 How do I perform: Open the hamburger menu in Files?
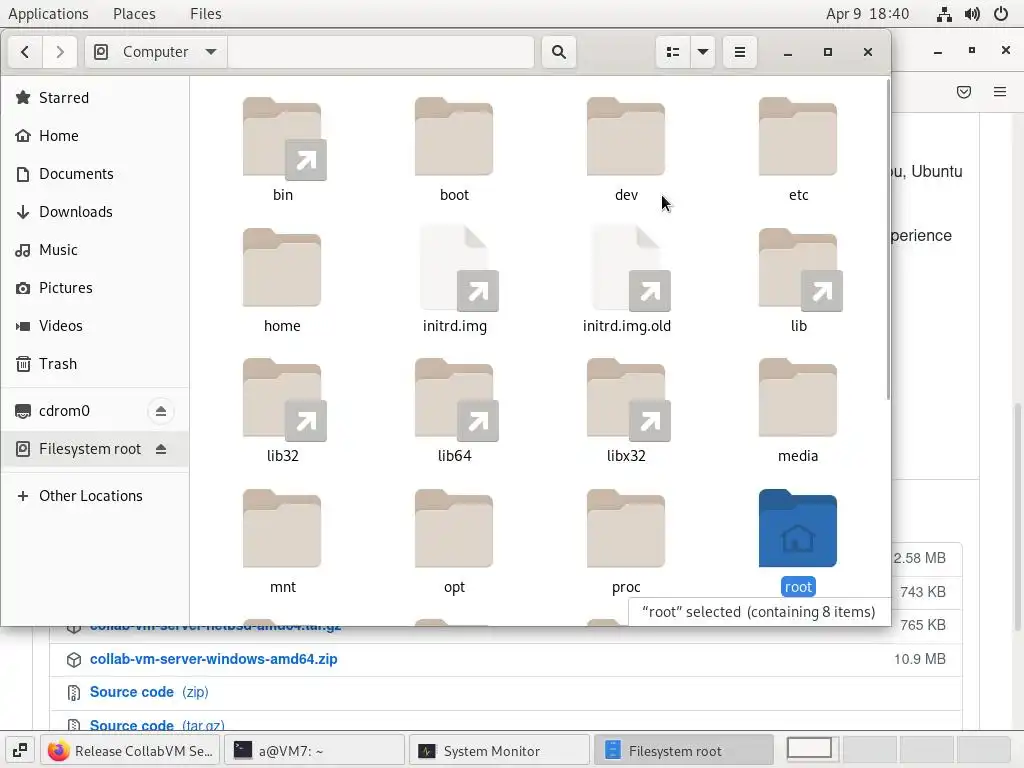click(739, 52)
